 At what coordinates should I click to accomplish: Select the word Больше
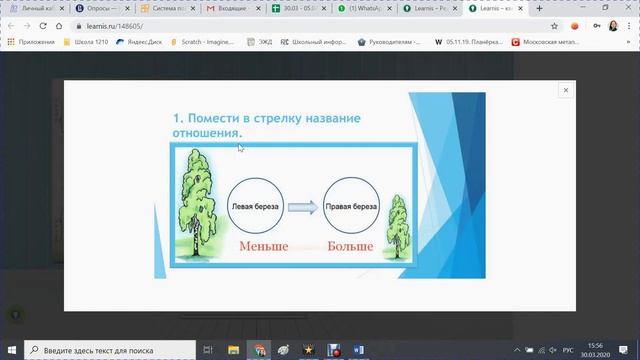(350, 247)
